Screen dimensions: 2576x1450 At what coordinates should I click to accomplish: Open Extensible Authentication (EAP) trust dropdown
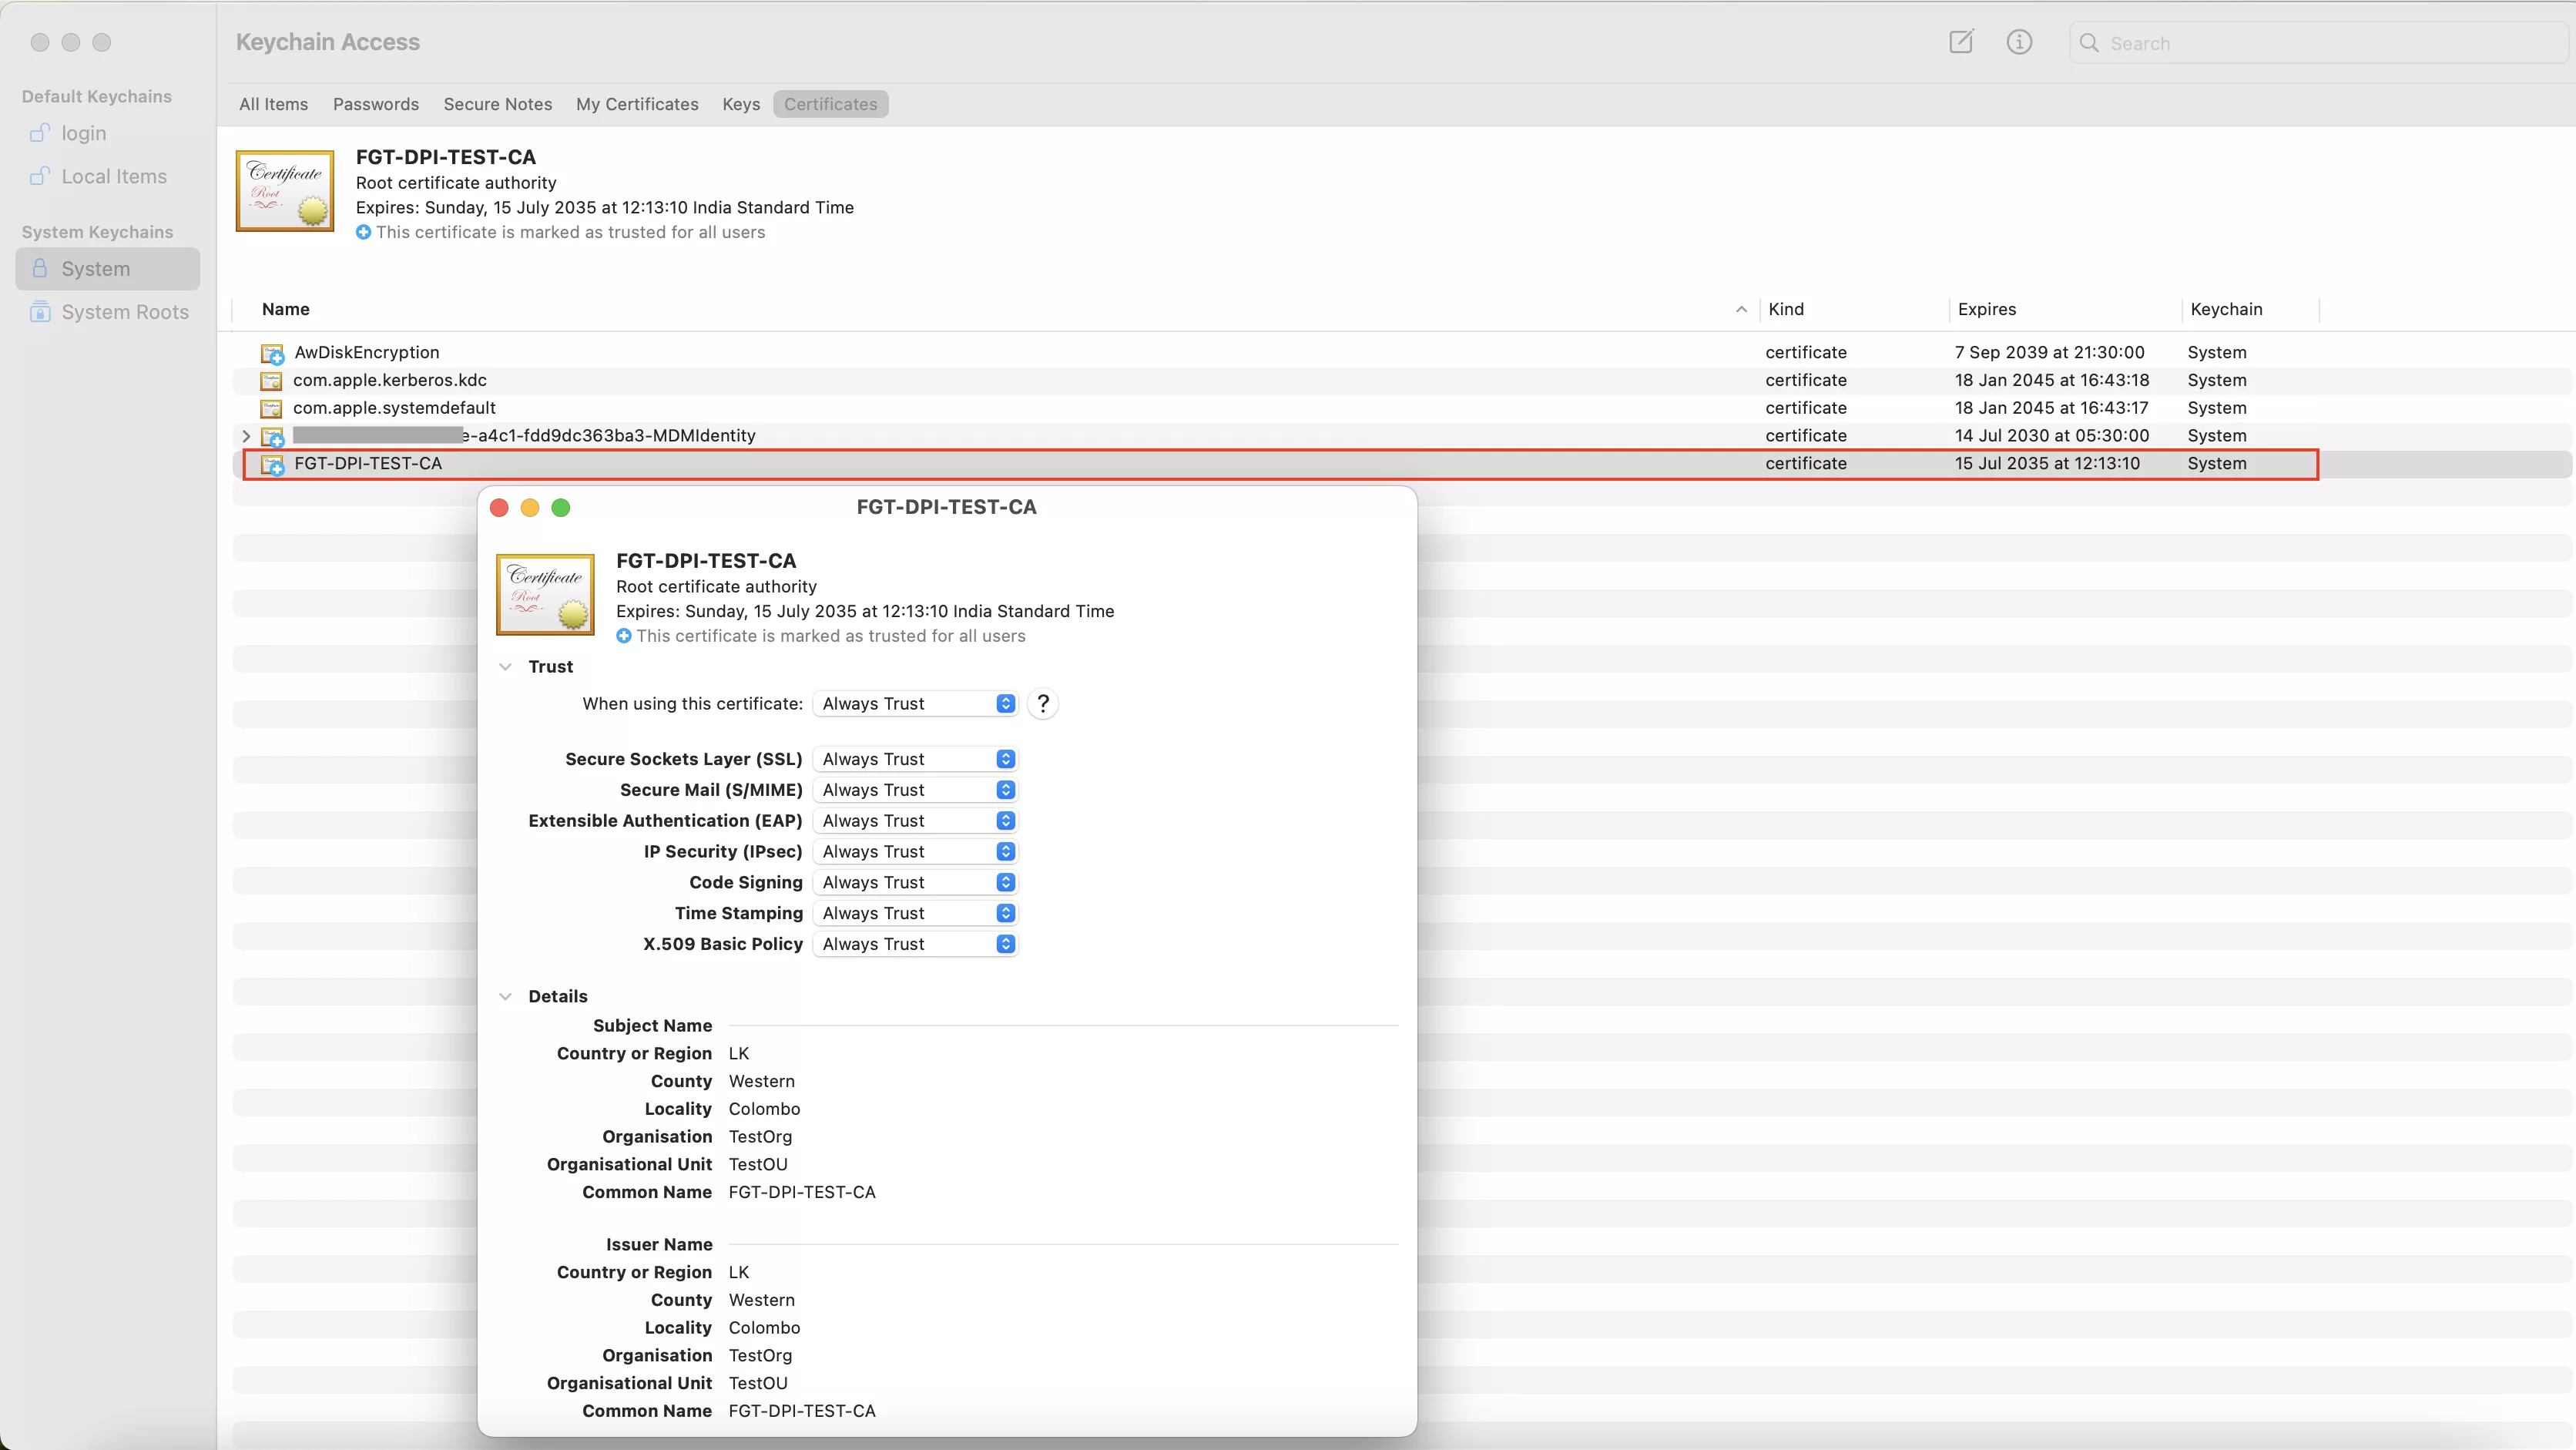(916, 821)
